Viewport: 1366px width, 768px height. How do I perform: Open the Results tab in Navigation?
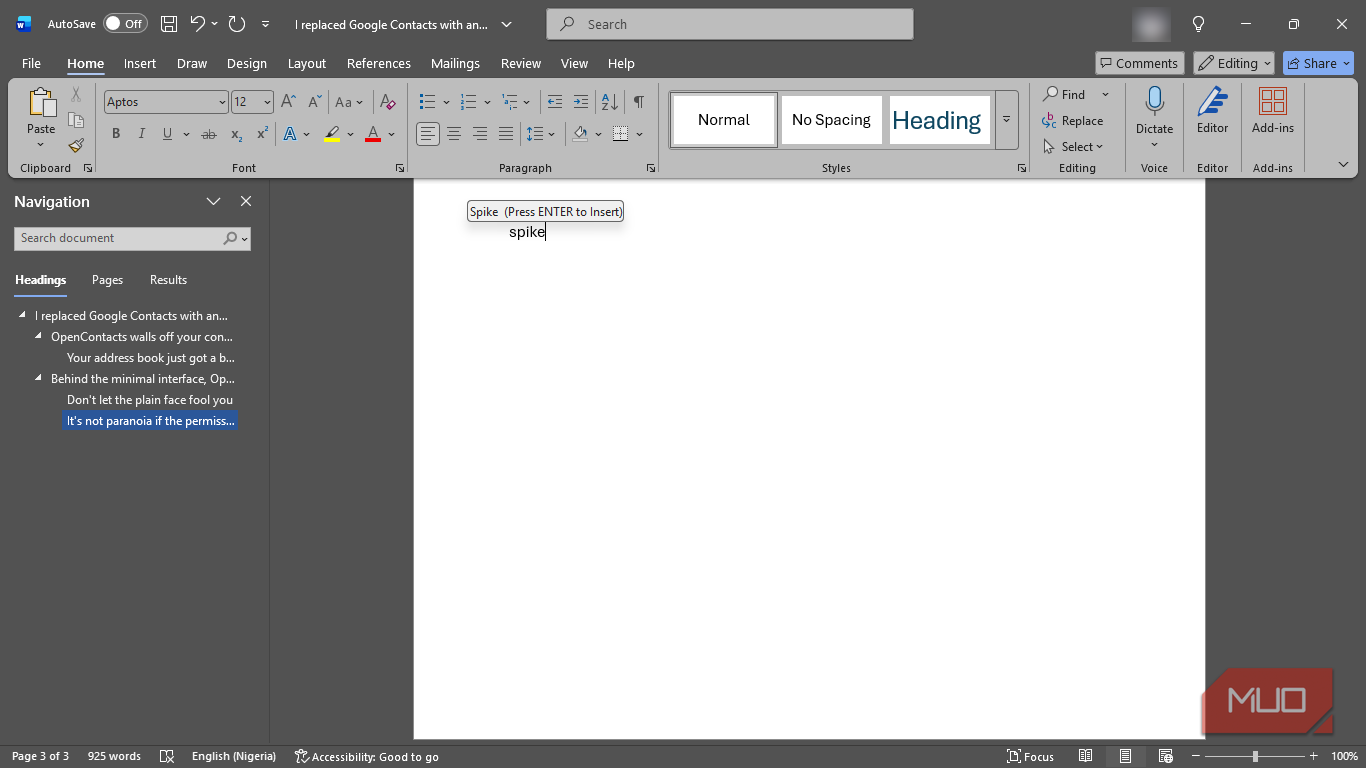pos(168,280)
